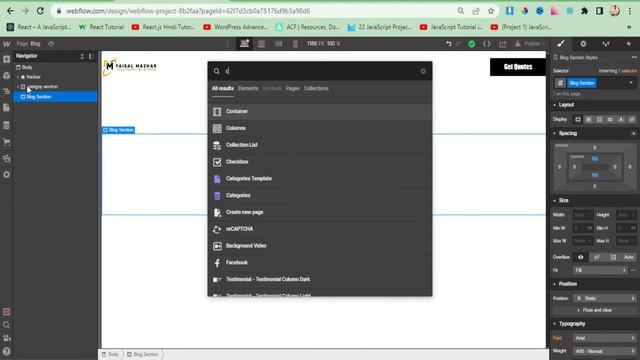Open the Webflow W main menu
The image size is (640, 360).
pyautogui.click(x=7, y=44)
